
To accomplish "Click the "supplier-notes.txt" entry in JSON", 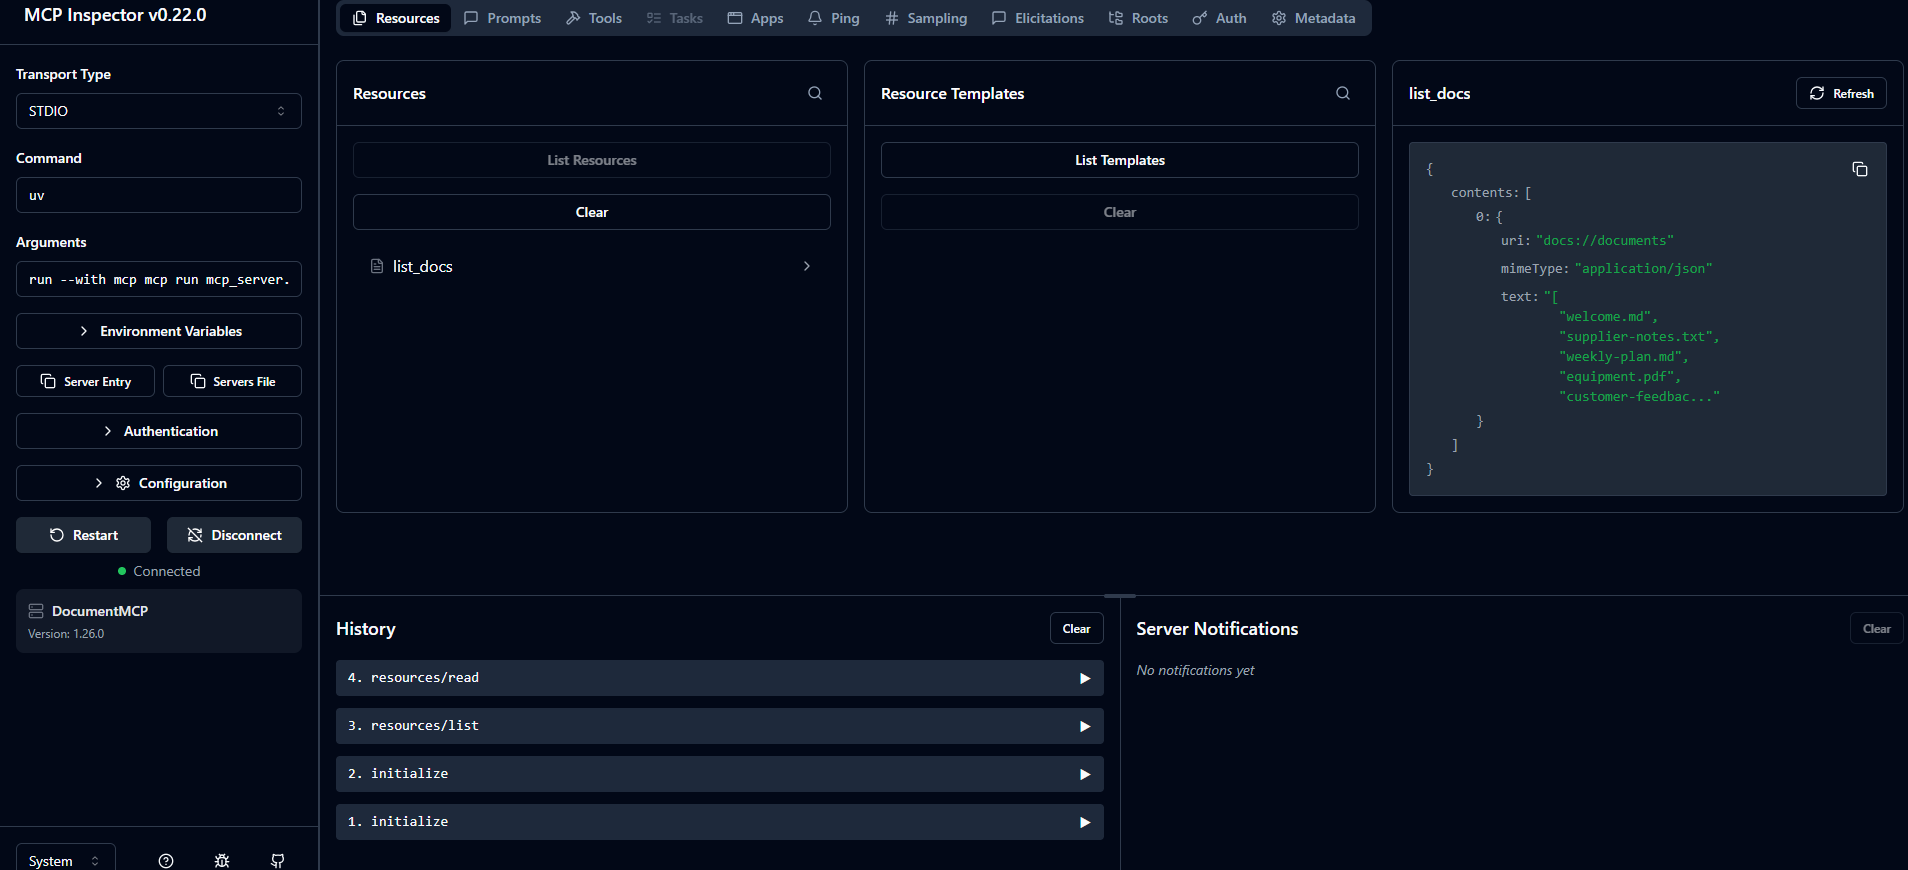I will click(1639, 337).
